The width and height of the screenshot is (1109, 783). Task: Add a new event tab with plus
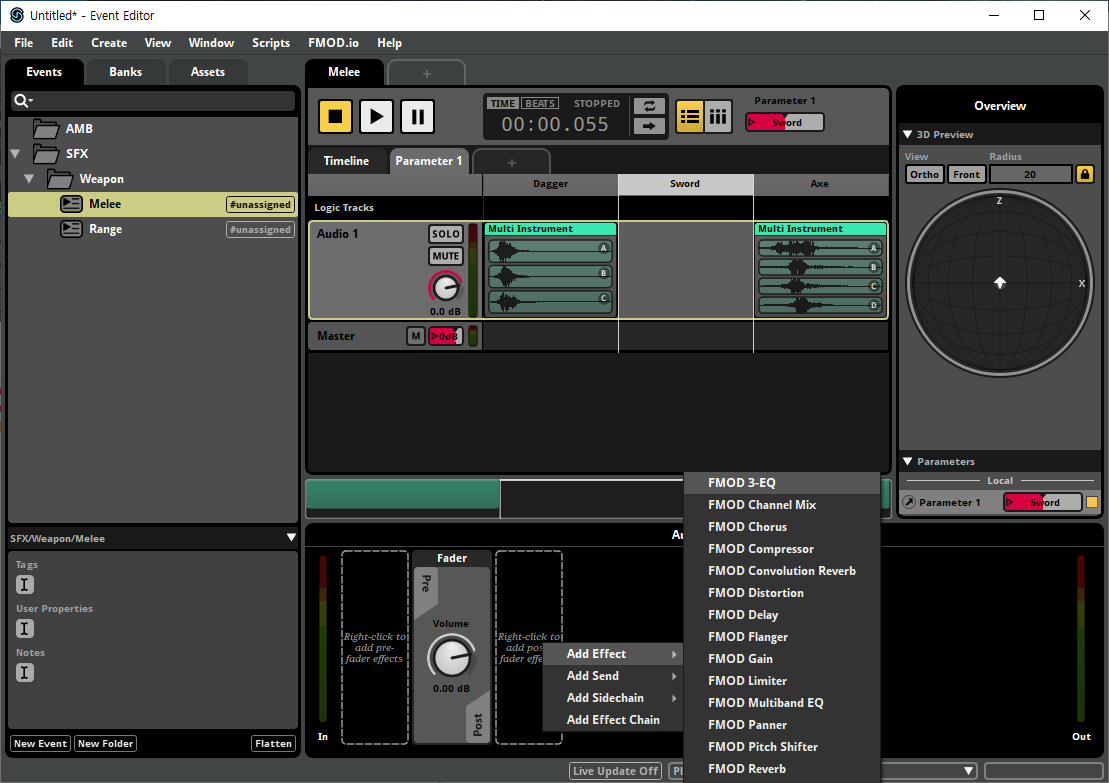(426, 74)
